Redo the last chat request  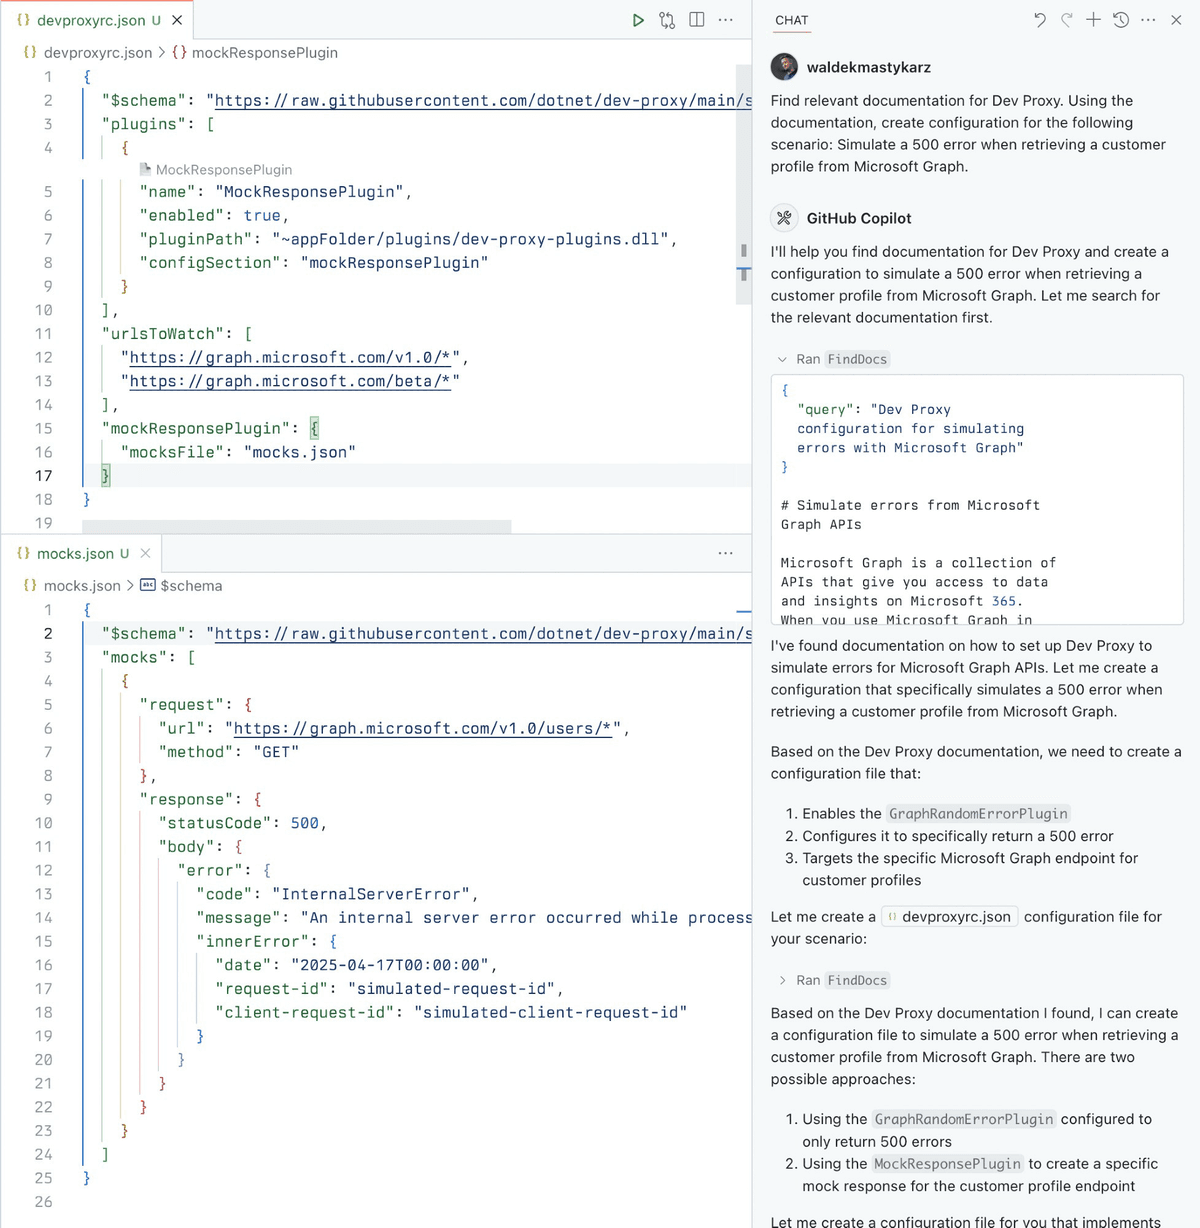[x=1067, y=20]
